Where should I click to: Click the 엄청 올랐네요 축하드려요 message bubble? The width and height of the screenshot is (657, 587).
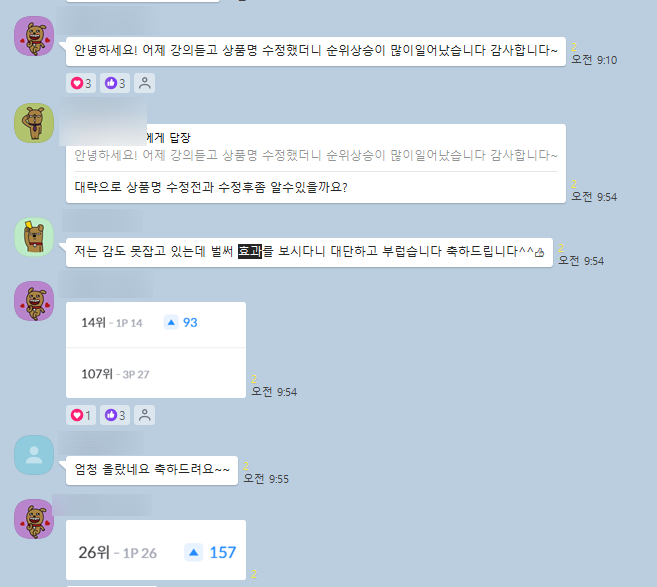click(x=152, y=471)
